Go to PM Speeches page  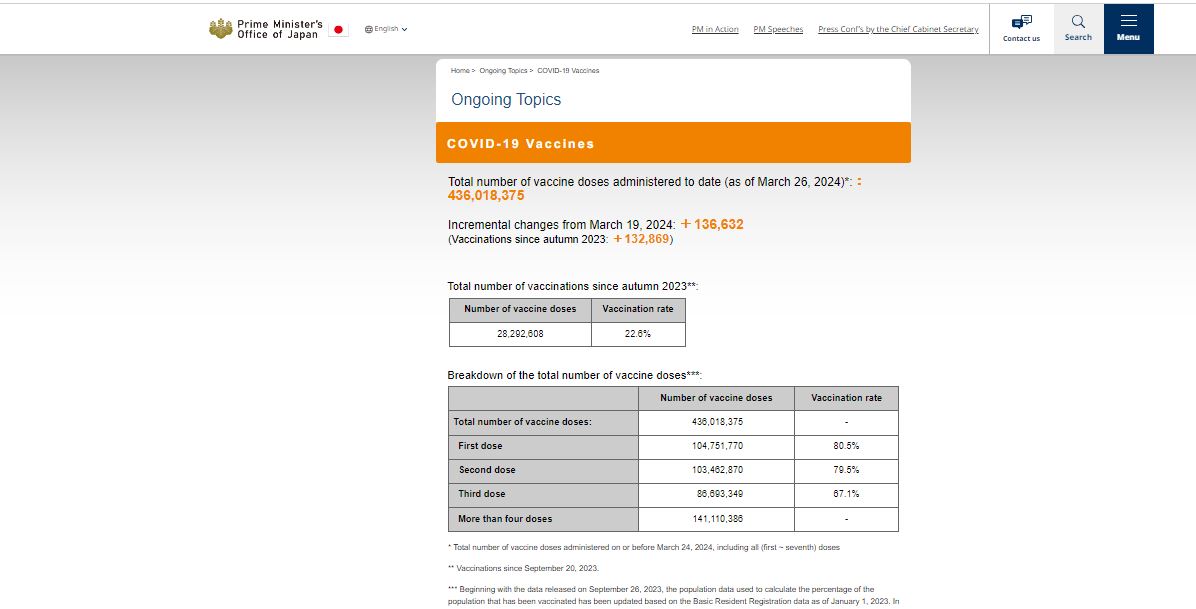pyautogui.click(x=778, y=29)
